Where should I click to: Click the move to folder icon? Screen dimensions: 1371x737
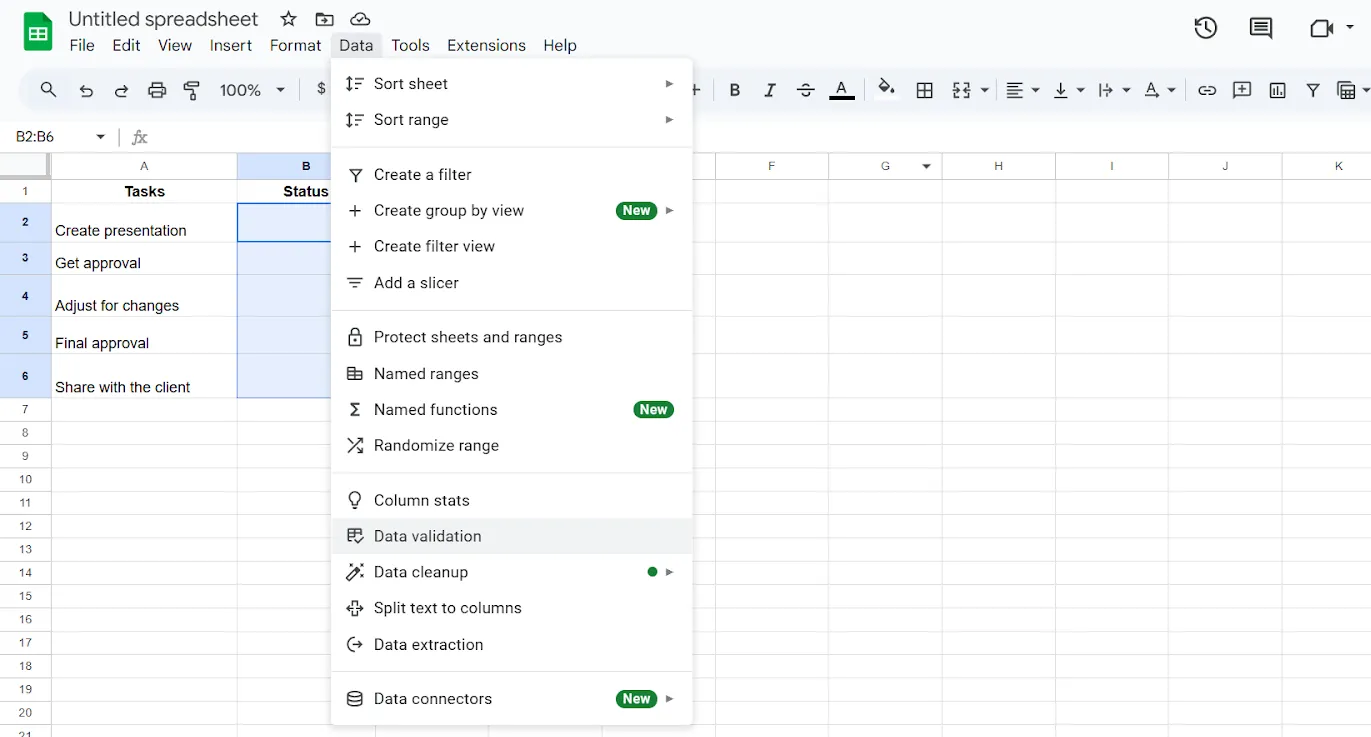pyautogui.click(x=324, y=19)
